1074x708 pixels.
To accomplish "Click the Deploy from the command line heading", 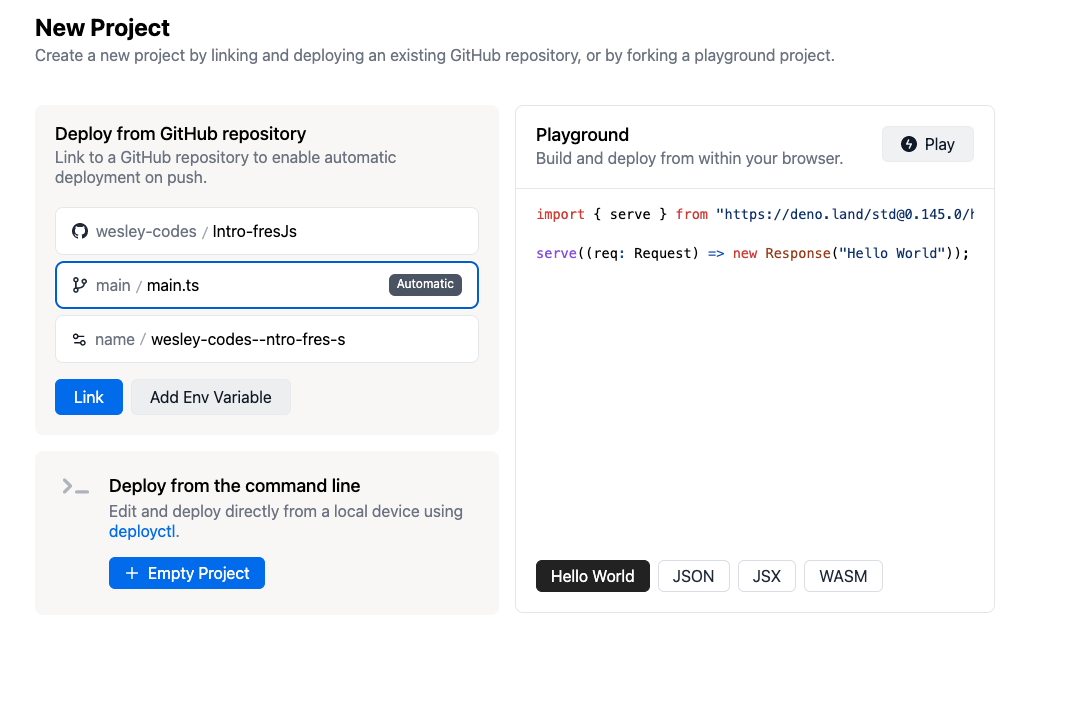I will [x=234, y=485].
